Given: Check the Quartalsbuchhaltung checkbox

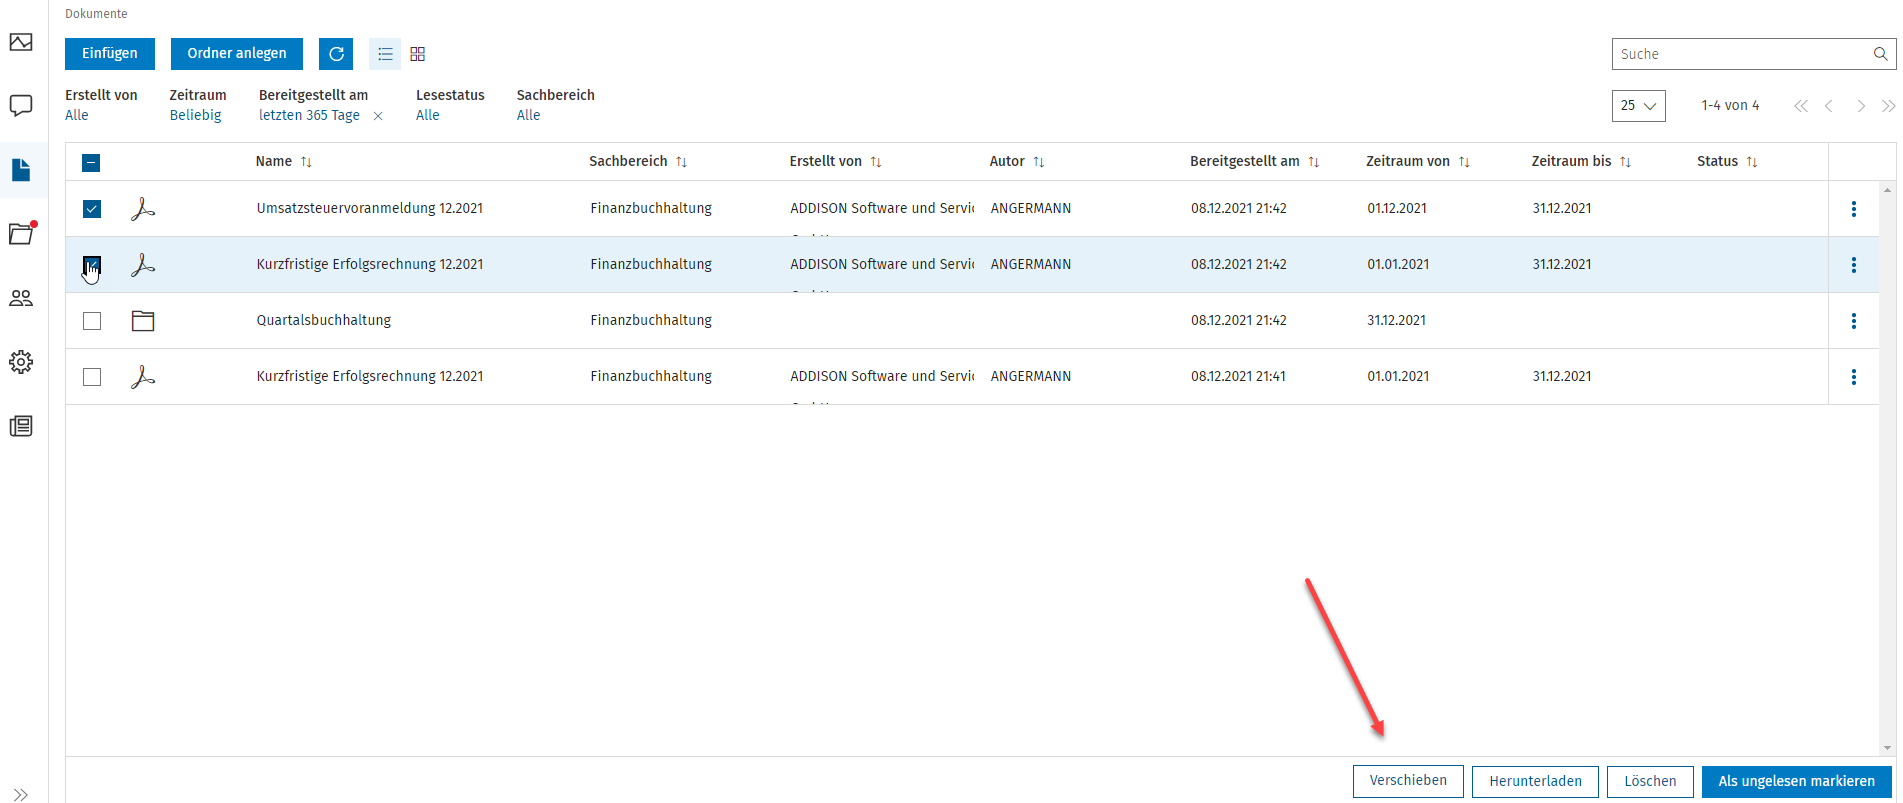Looking at the screenshot, I should click(92, 321).
